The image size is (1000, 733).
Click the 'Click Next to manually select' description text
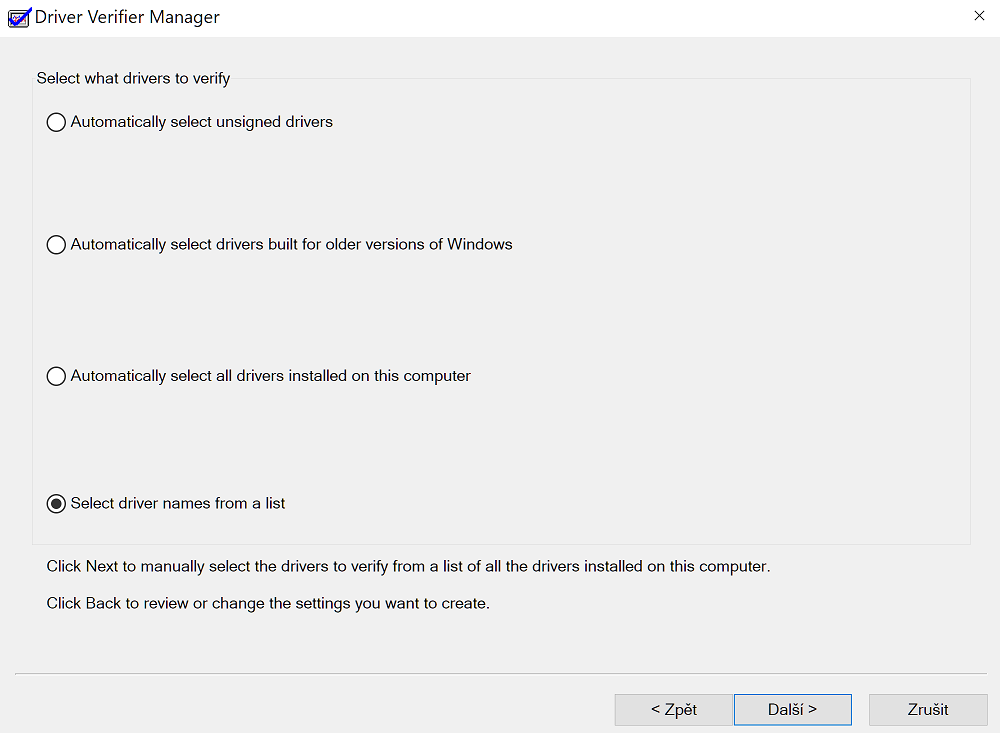click(x=408, y=567)
